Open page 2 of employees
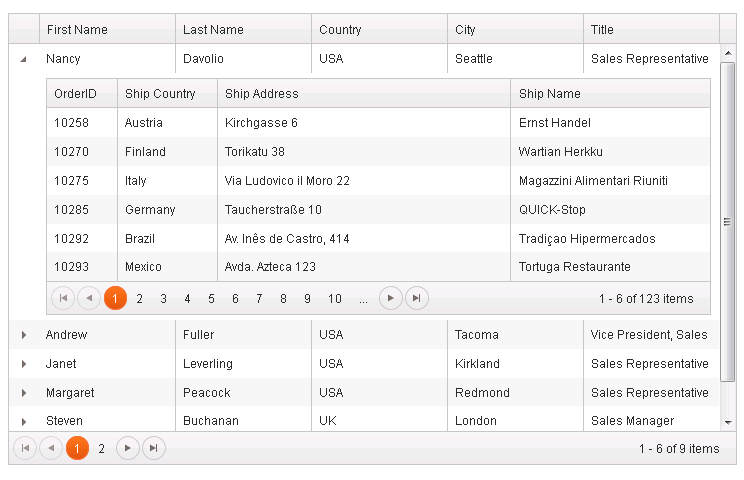 [101, 448]
